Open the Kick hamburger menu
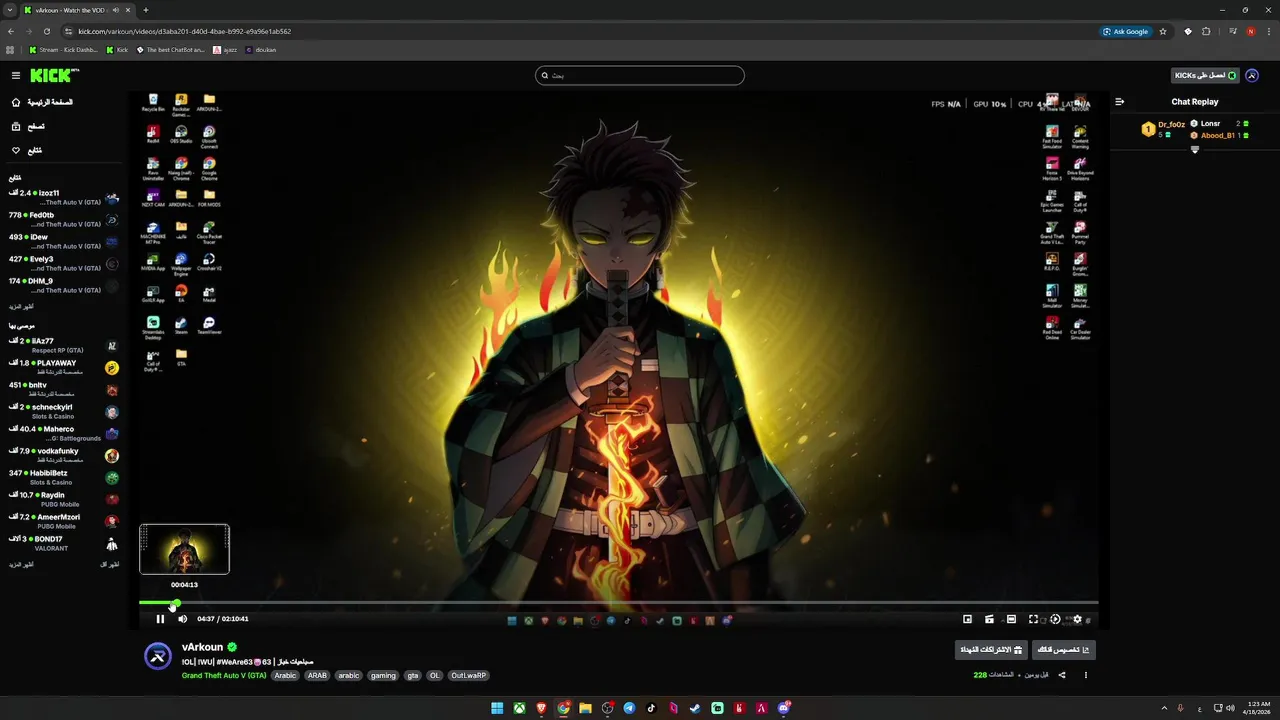 click(16, 75)
